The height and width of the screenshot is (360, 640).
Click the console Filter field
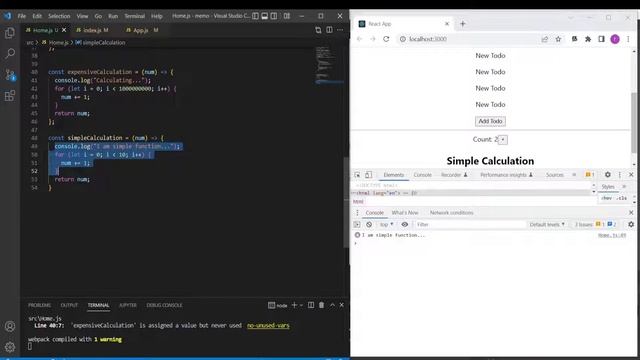tap(469, 224)
